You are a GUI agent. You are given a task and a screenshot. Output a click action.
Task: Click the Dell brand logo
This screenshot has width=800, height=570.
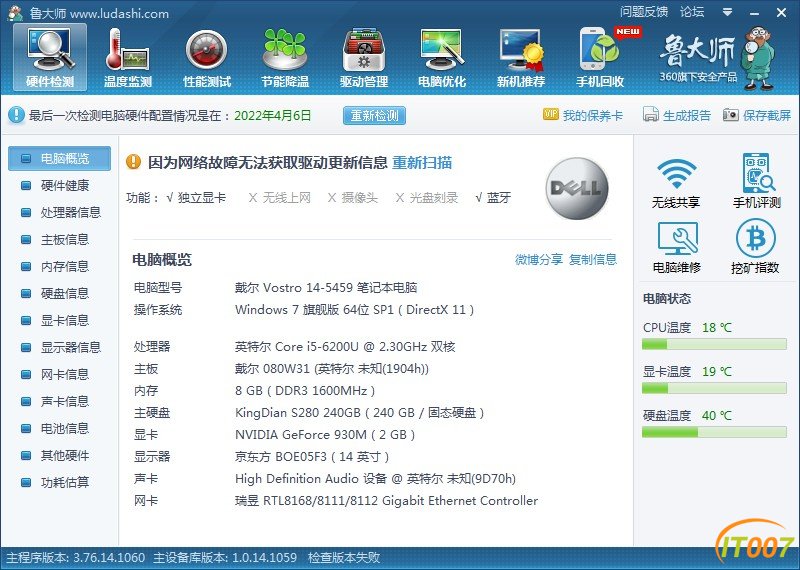(x=577, y=188)
